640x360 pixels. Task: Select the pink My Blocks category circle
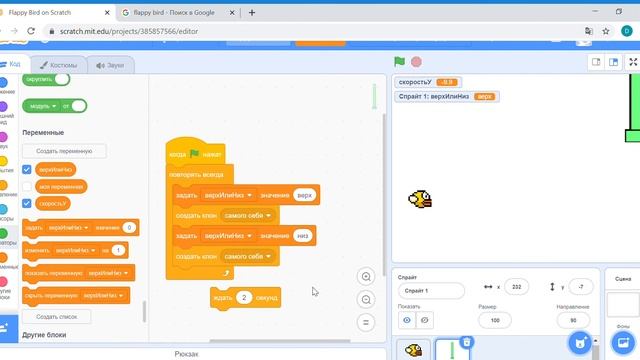coord(3,282)
